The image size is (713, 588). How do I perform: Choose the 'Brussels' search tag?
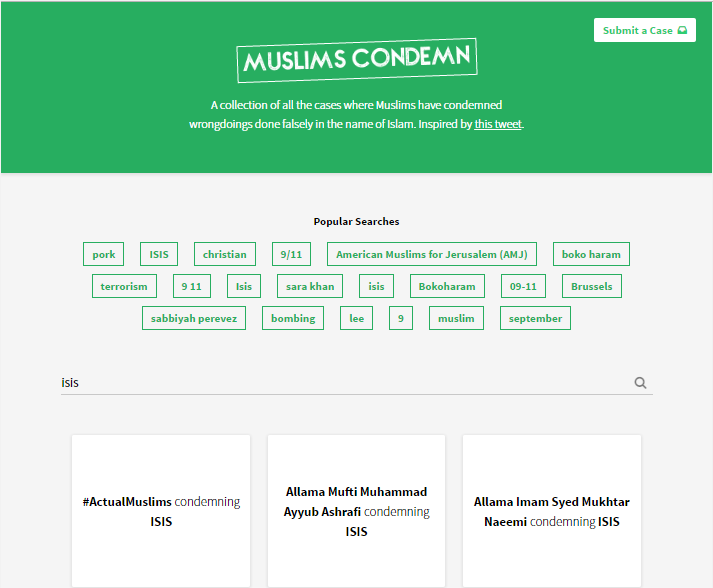[x=592, y=286]
